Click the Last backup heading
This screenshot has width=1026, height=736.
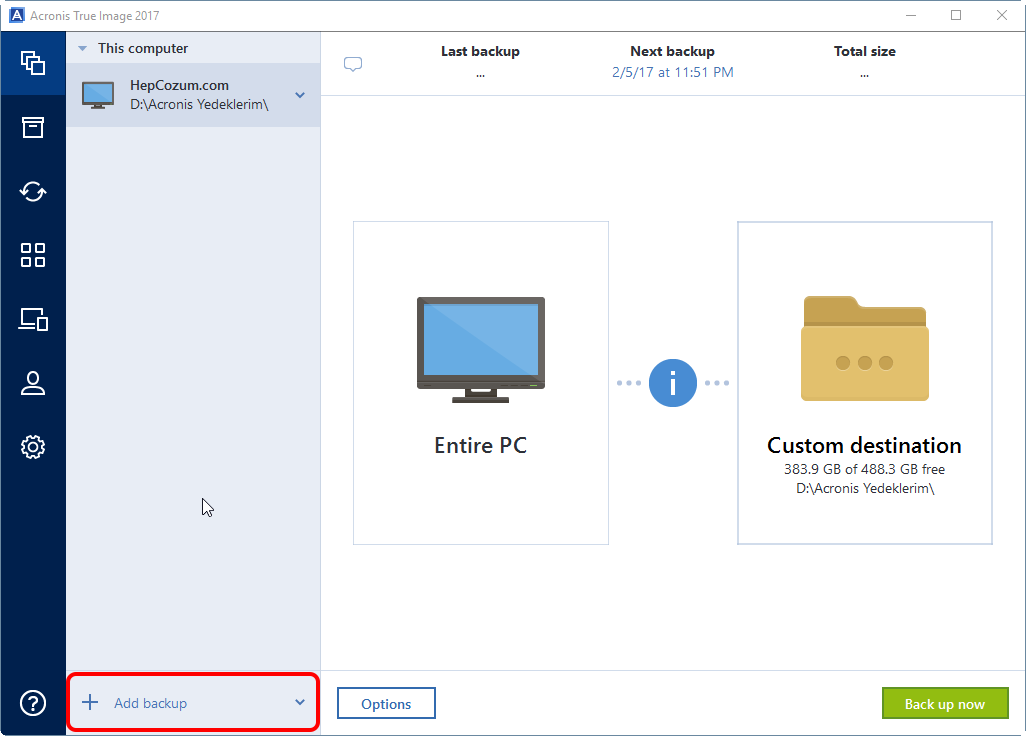coord(480,51)
